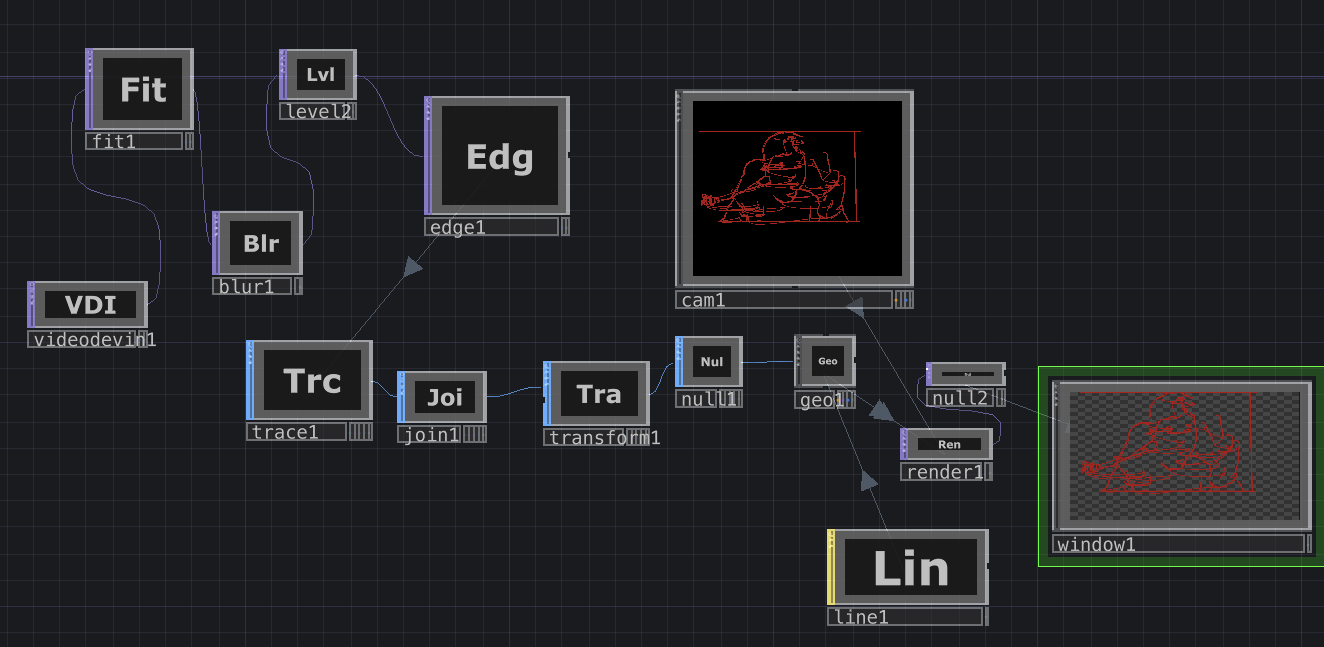Select the Tra transform node

(598, 394)
